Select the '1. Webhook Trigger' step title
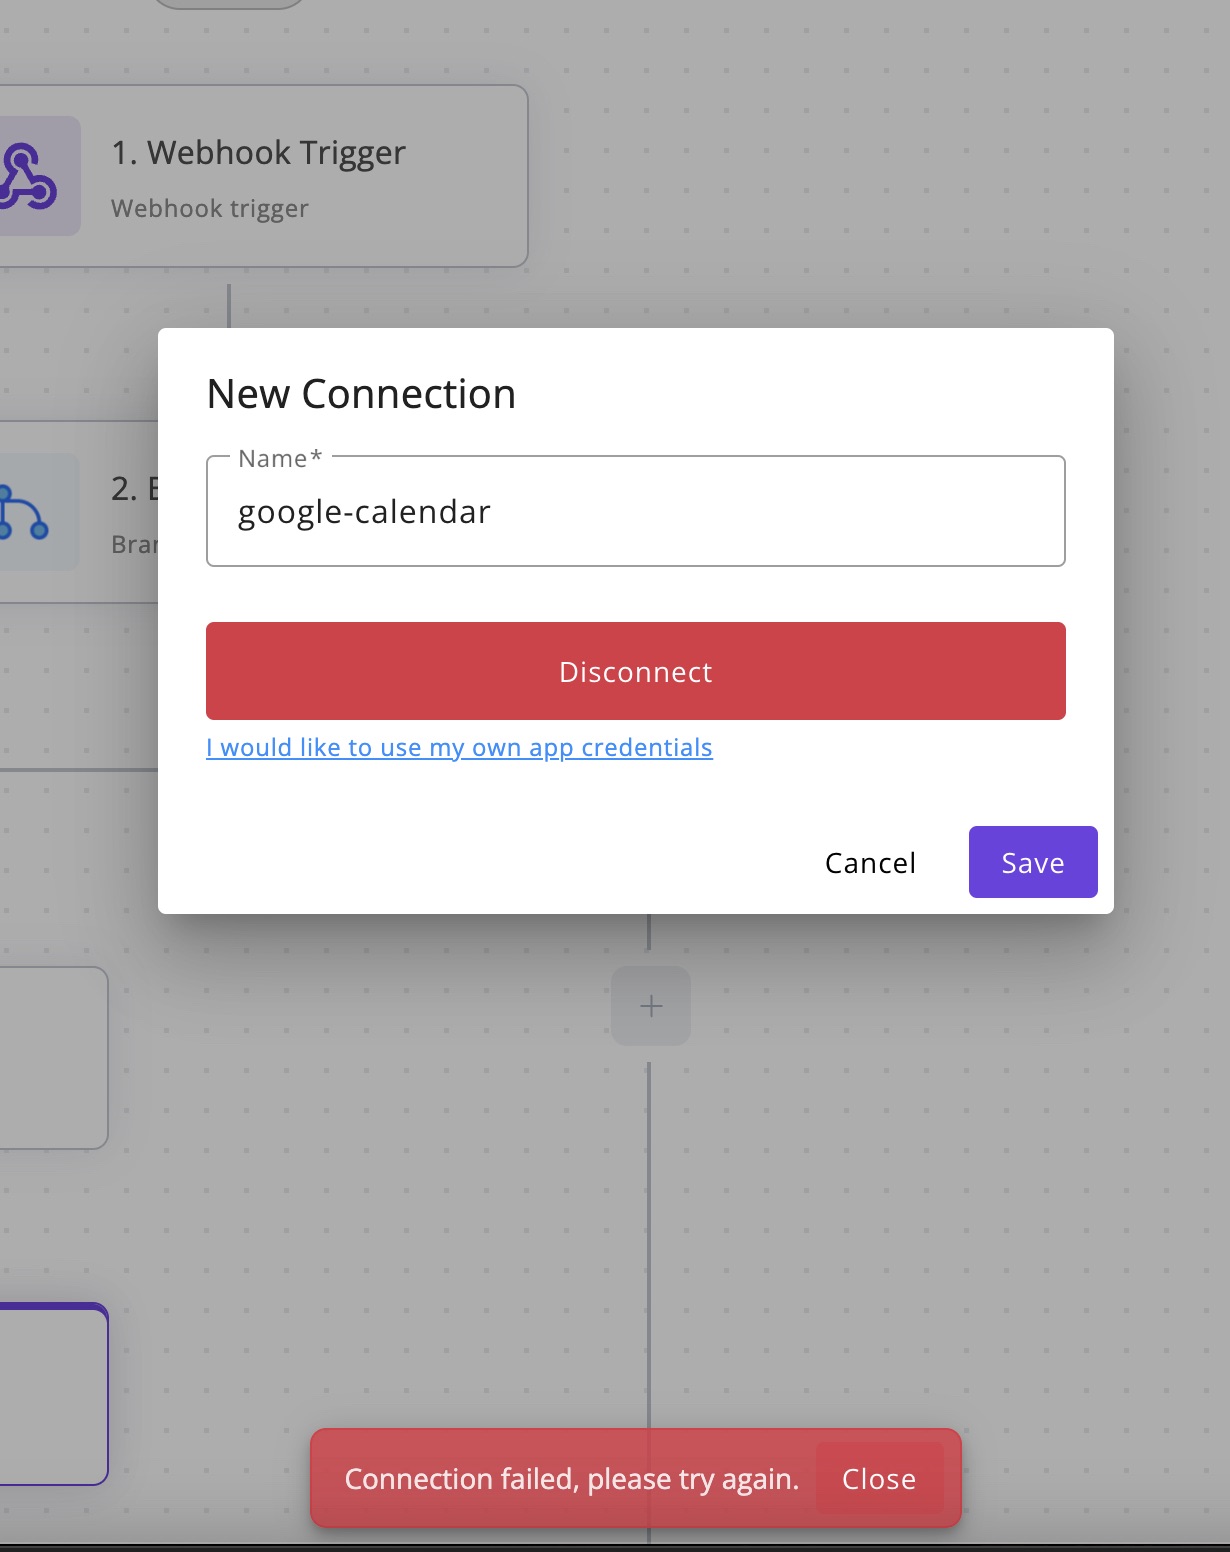Viewport: 1230px width, 1552px height. (259, 153)
